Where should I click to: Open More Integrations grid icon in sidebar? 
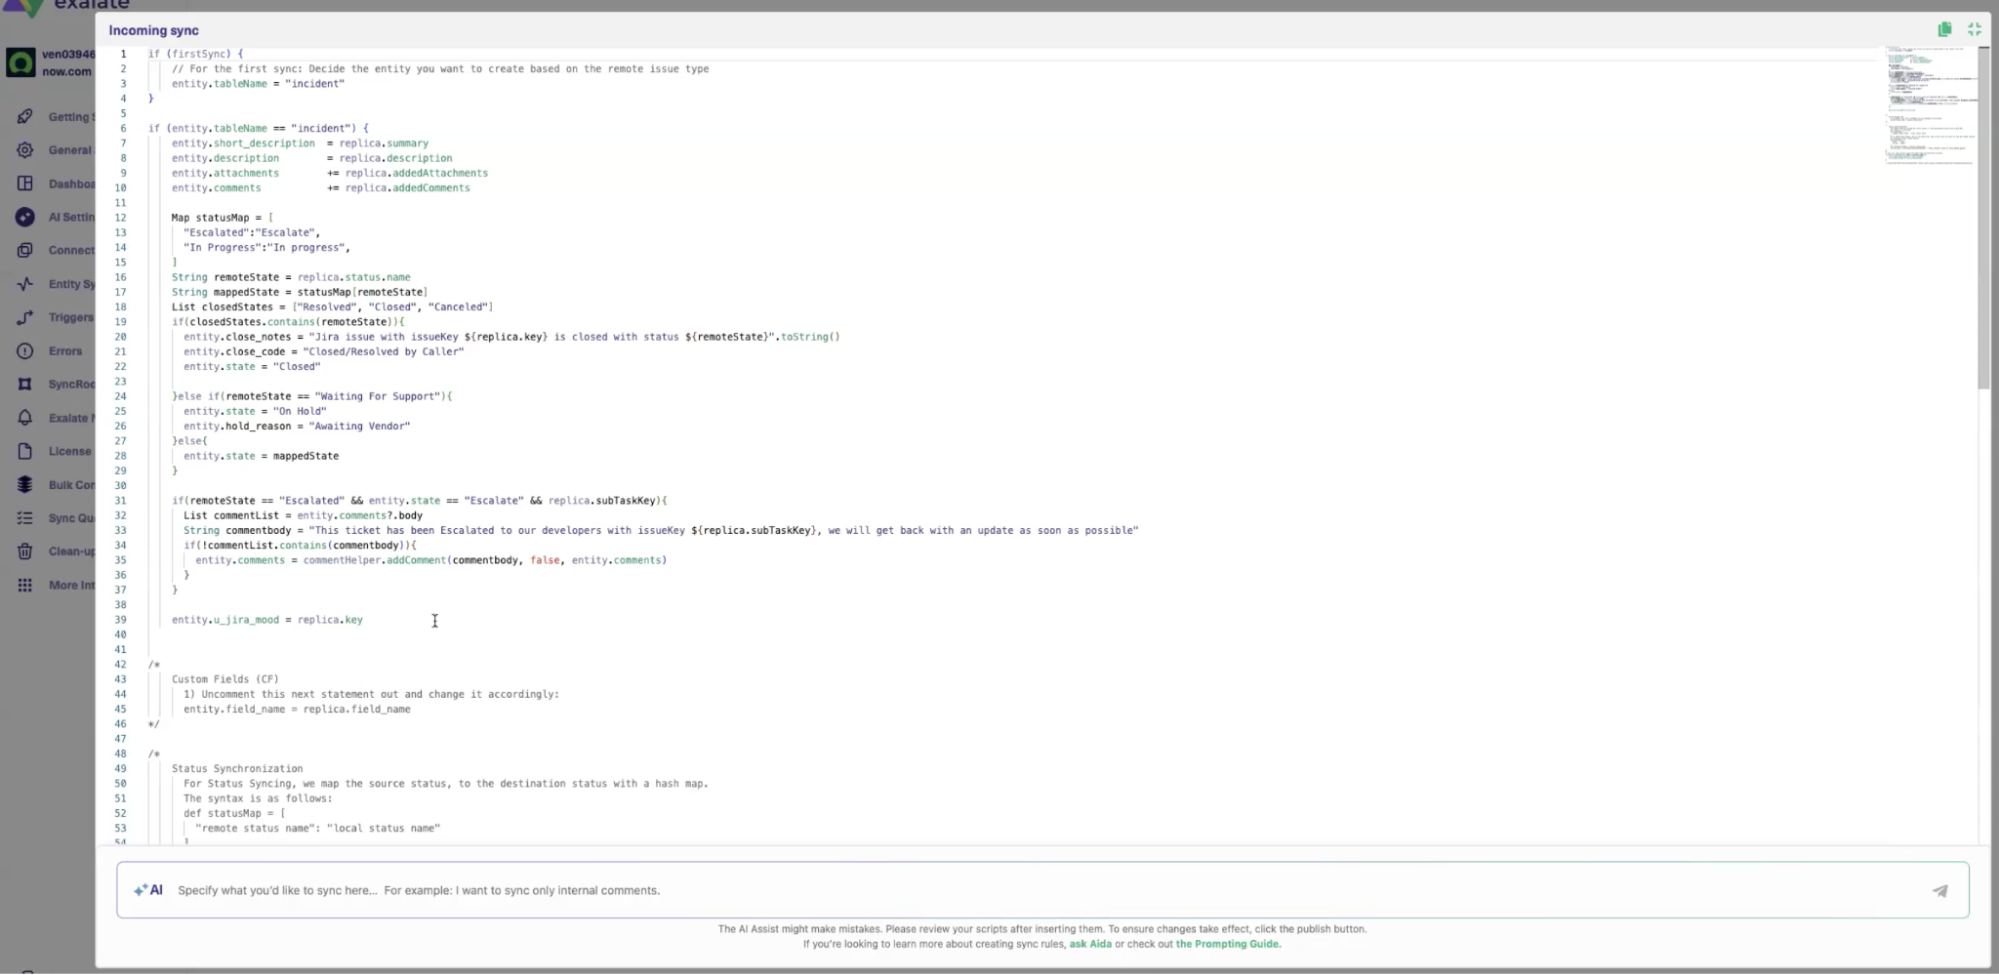click(x=25, y=585)
